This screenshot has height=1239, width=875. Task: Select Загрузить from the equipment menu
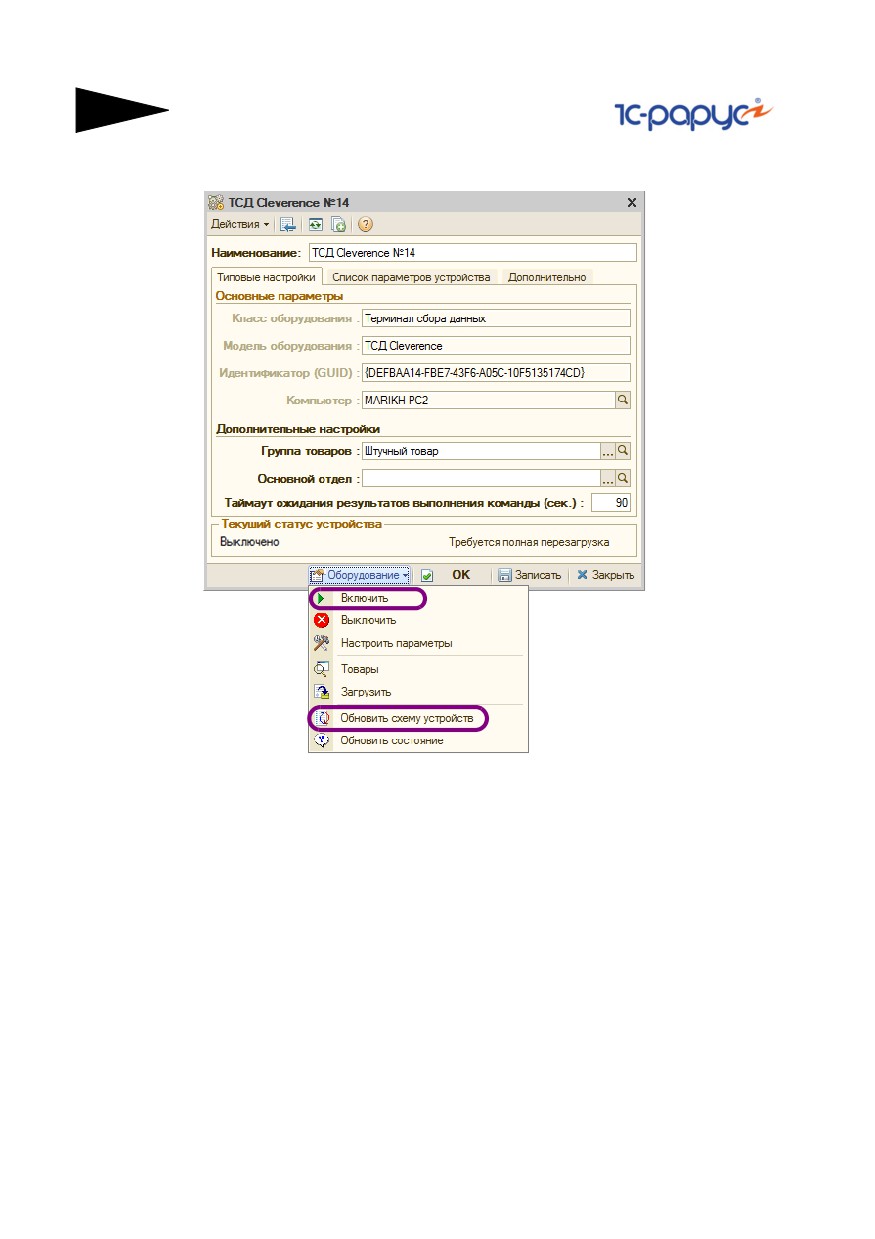365,692
